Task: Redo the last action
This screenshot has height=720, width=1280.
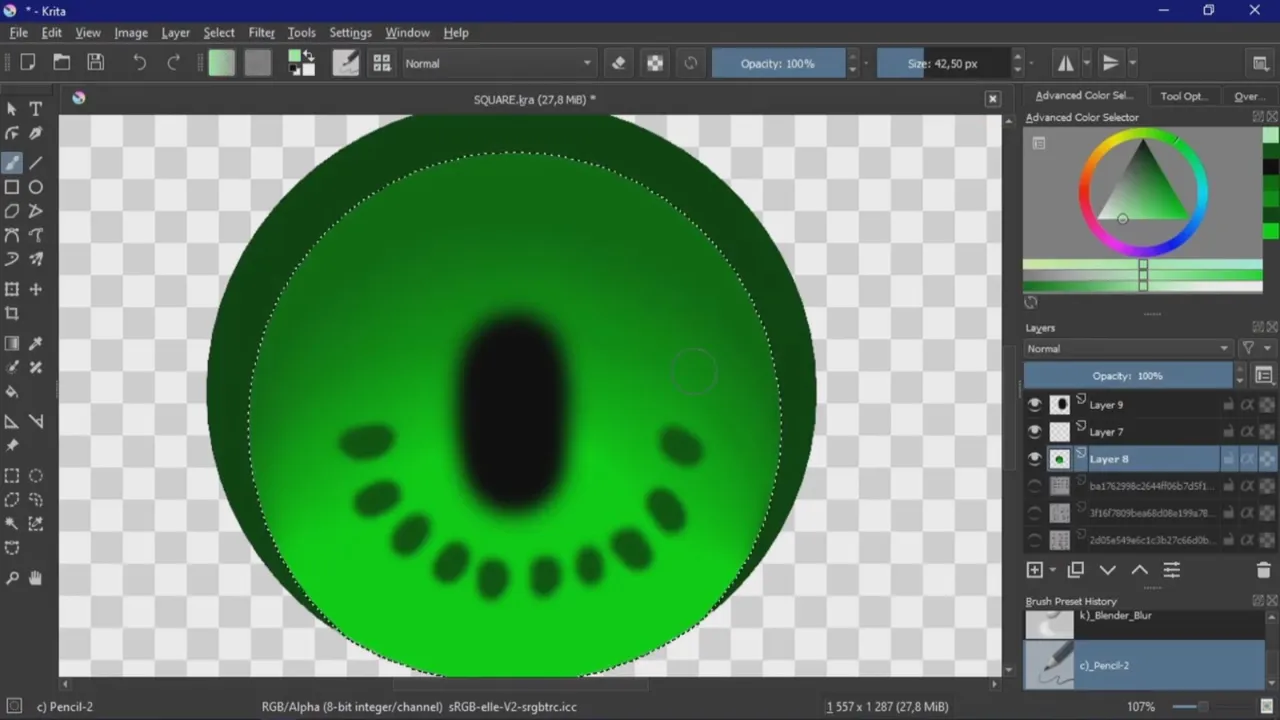Action: pyautogui.click(x=173, y=63)
